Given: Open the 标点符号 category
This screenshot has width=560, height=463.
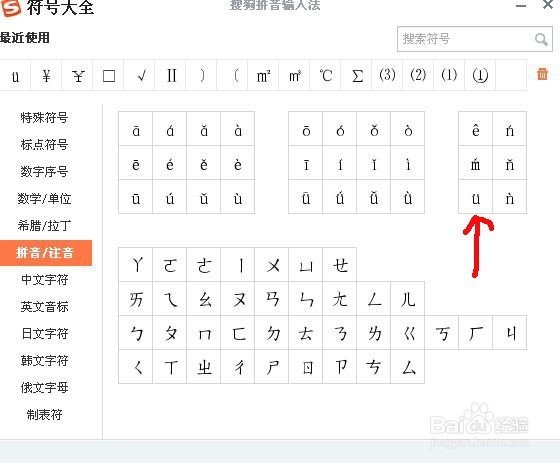Looking at the screenshot, I should [44, 145].
